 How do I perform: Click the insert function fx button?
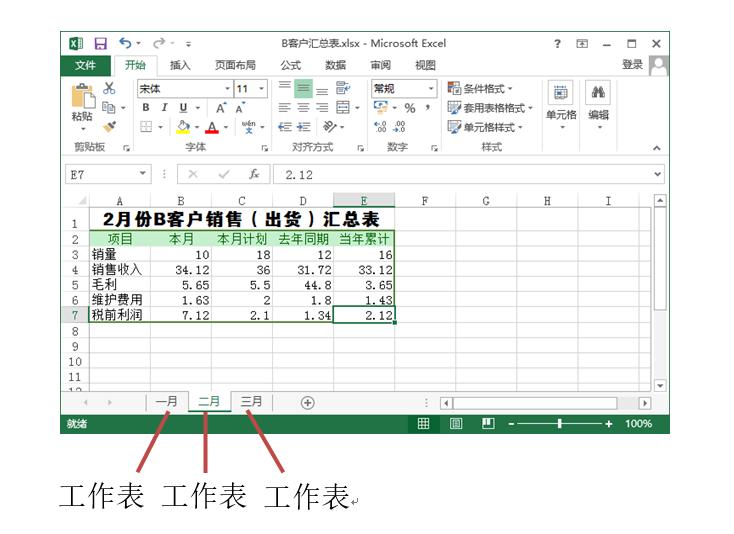tap(254, 174)
